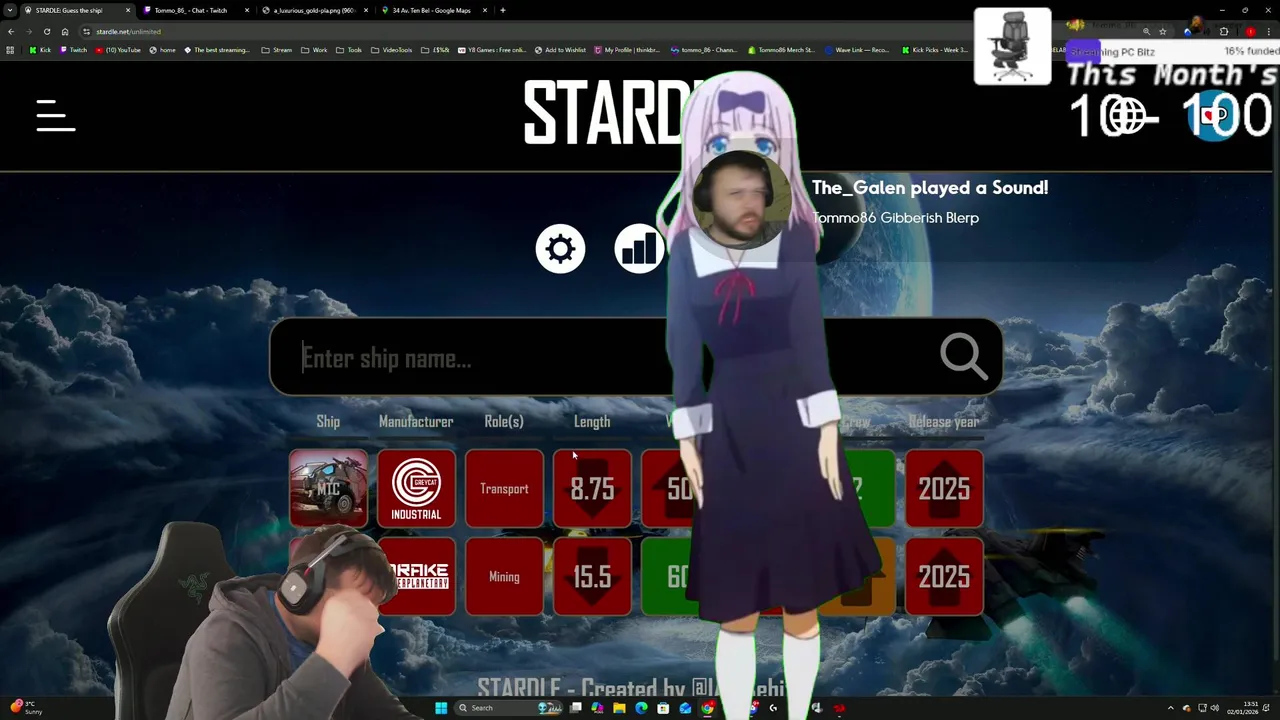
Task: Open a new browser tab
Action: click(503, 10)
